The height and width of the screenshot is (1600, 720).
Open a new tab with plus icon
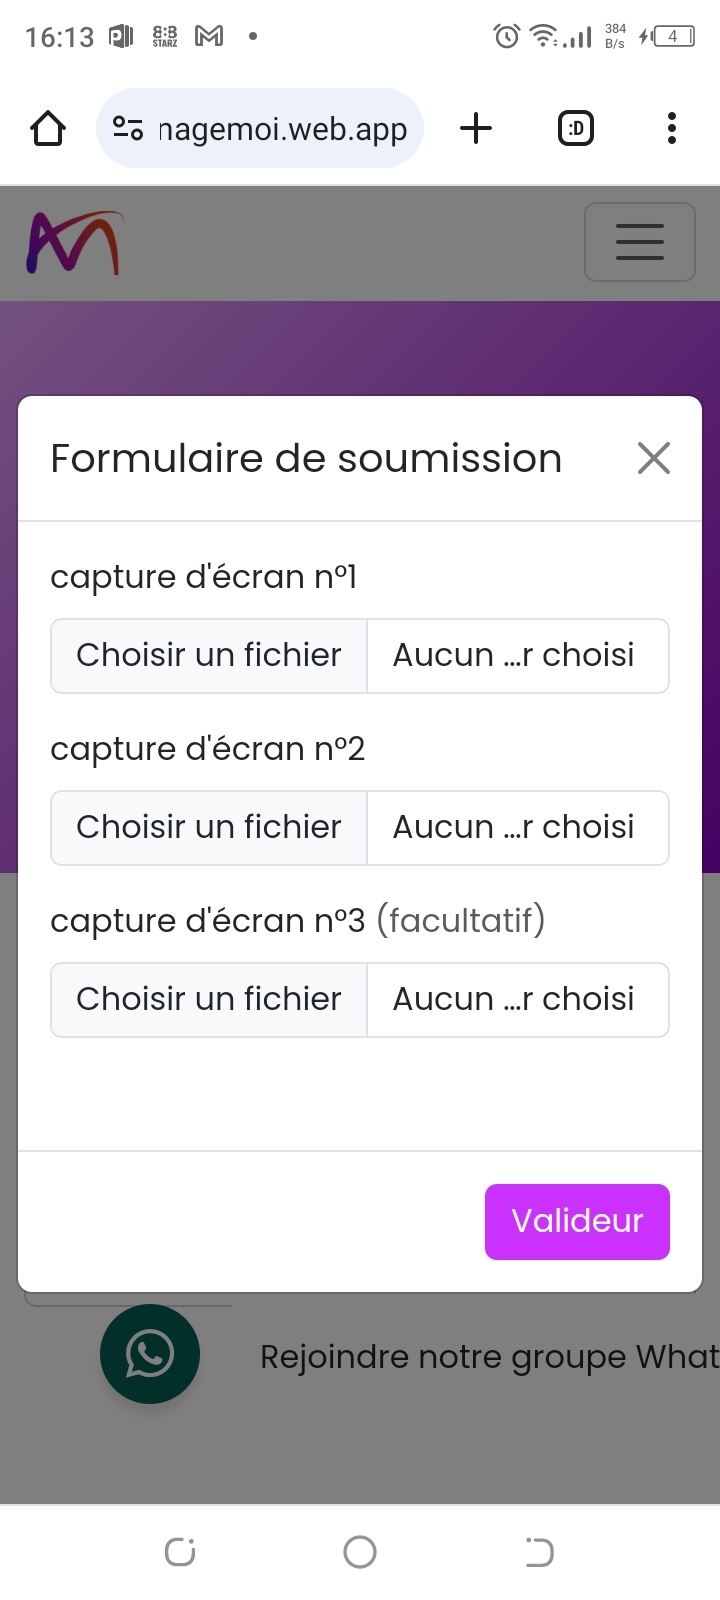476,128
